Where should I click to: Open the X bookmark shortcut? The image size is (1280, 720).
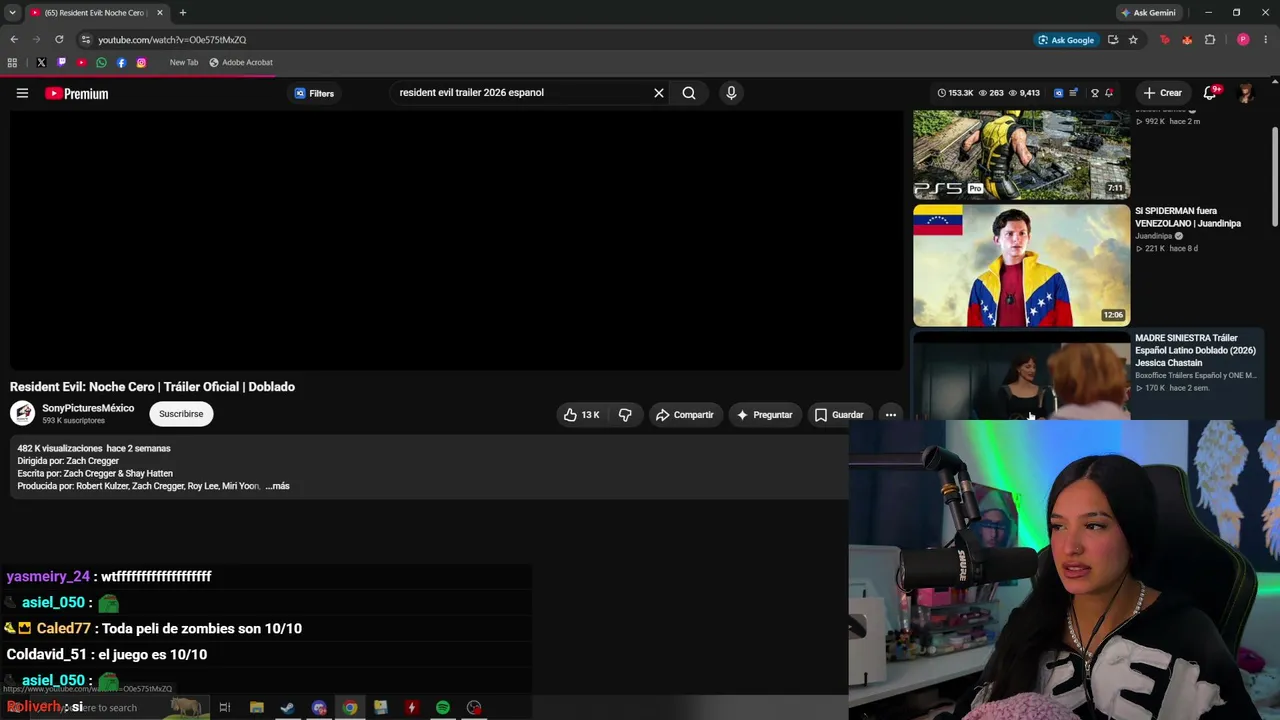coord(41,62)
